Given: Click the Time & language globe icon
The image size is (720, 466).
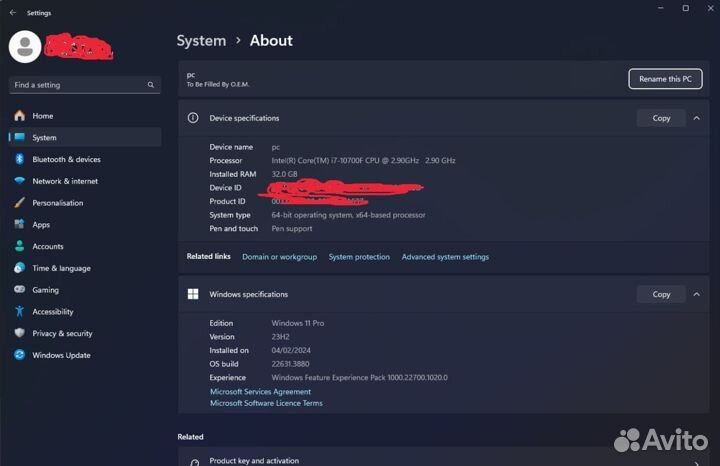Looking at the screenshot, I should [x=19, y=268].
